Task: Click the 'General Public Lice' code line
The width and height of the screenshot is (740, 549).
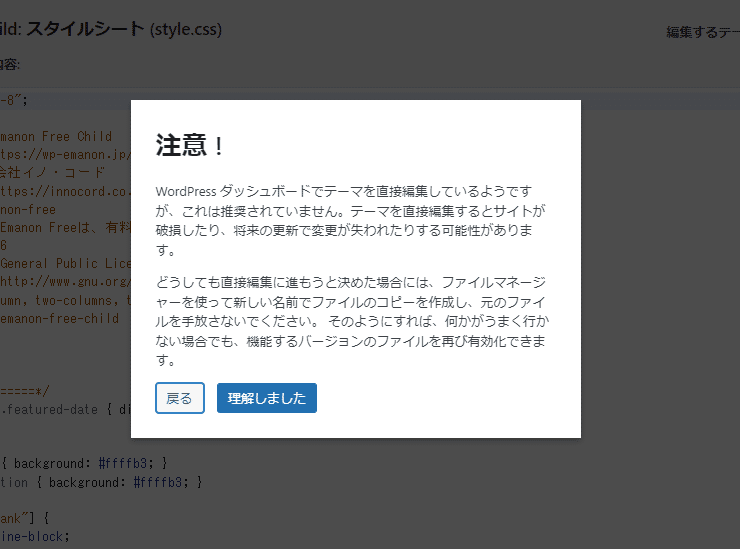Action: coord(66,263)
